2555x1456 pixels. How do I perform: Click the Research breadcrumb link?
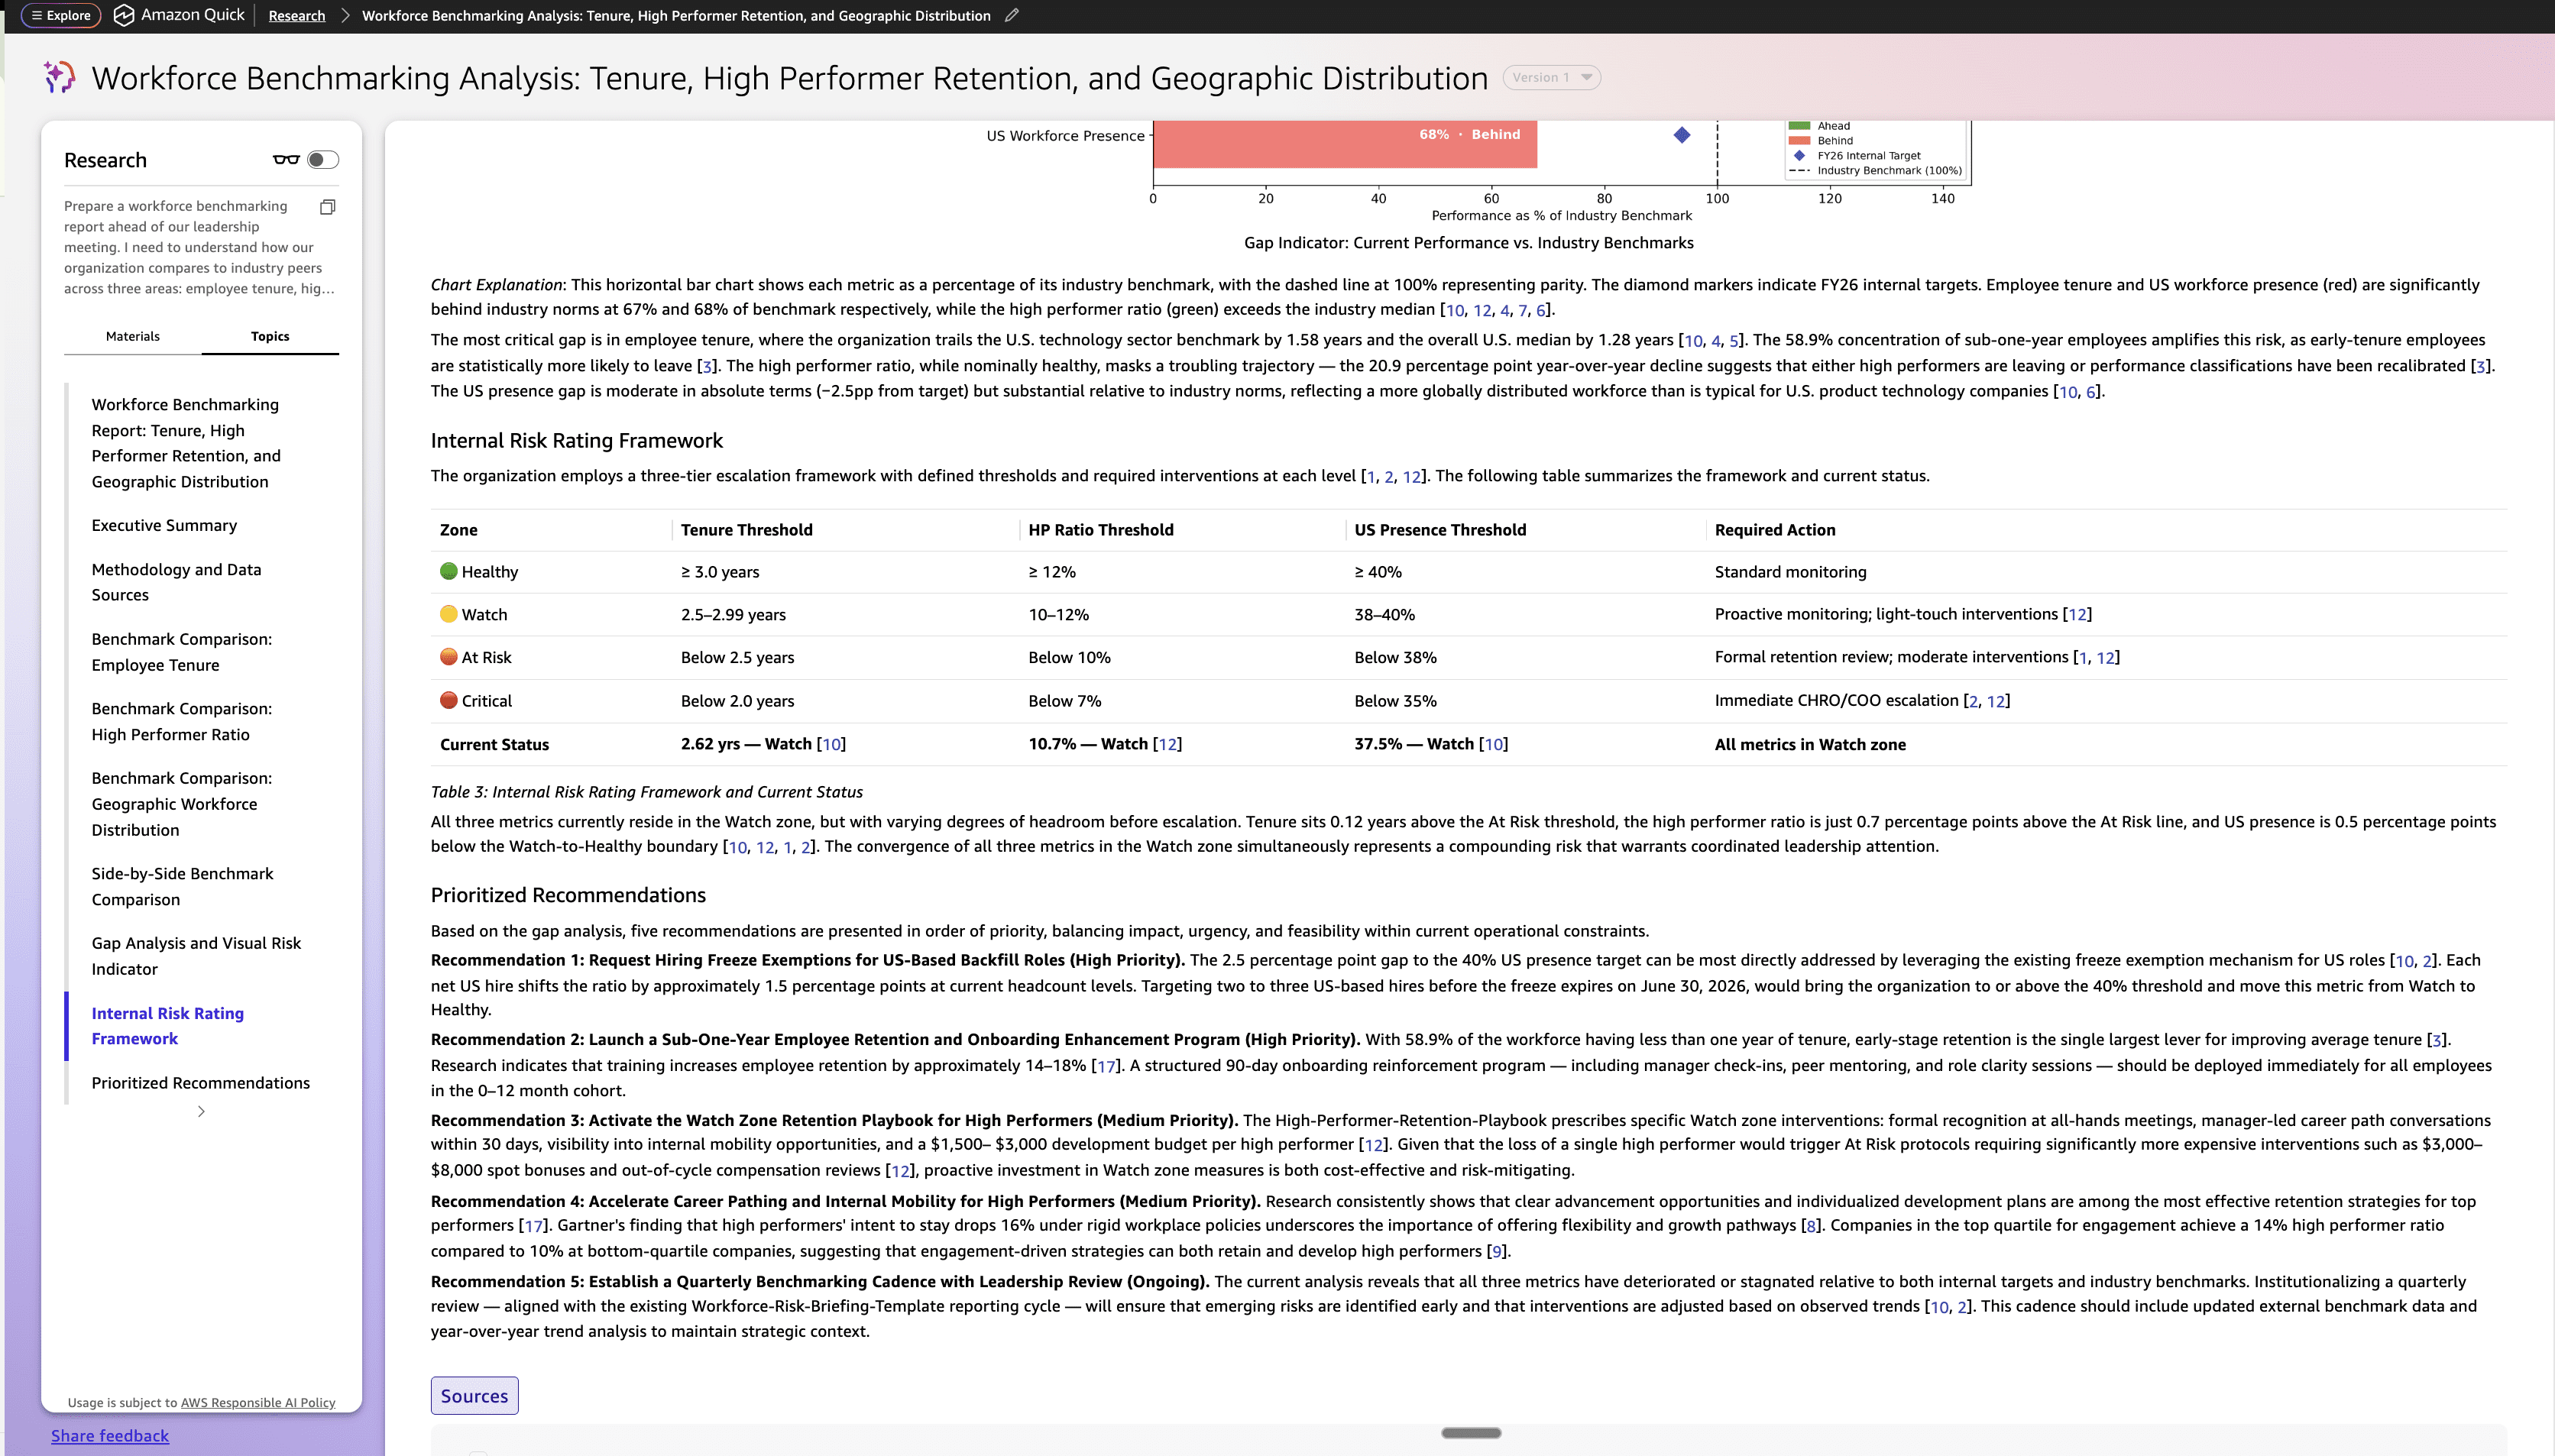tap(296, 15)
